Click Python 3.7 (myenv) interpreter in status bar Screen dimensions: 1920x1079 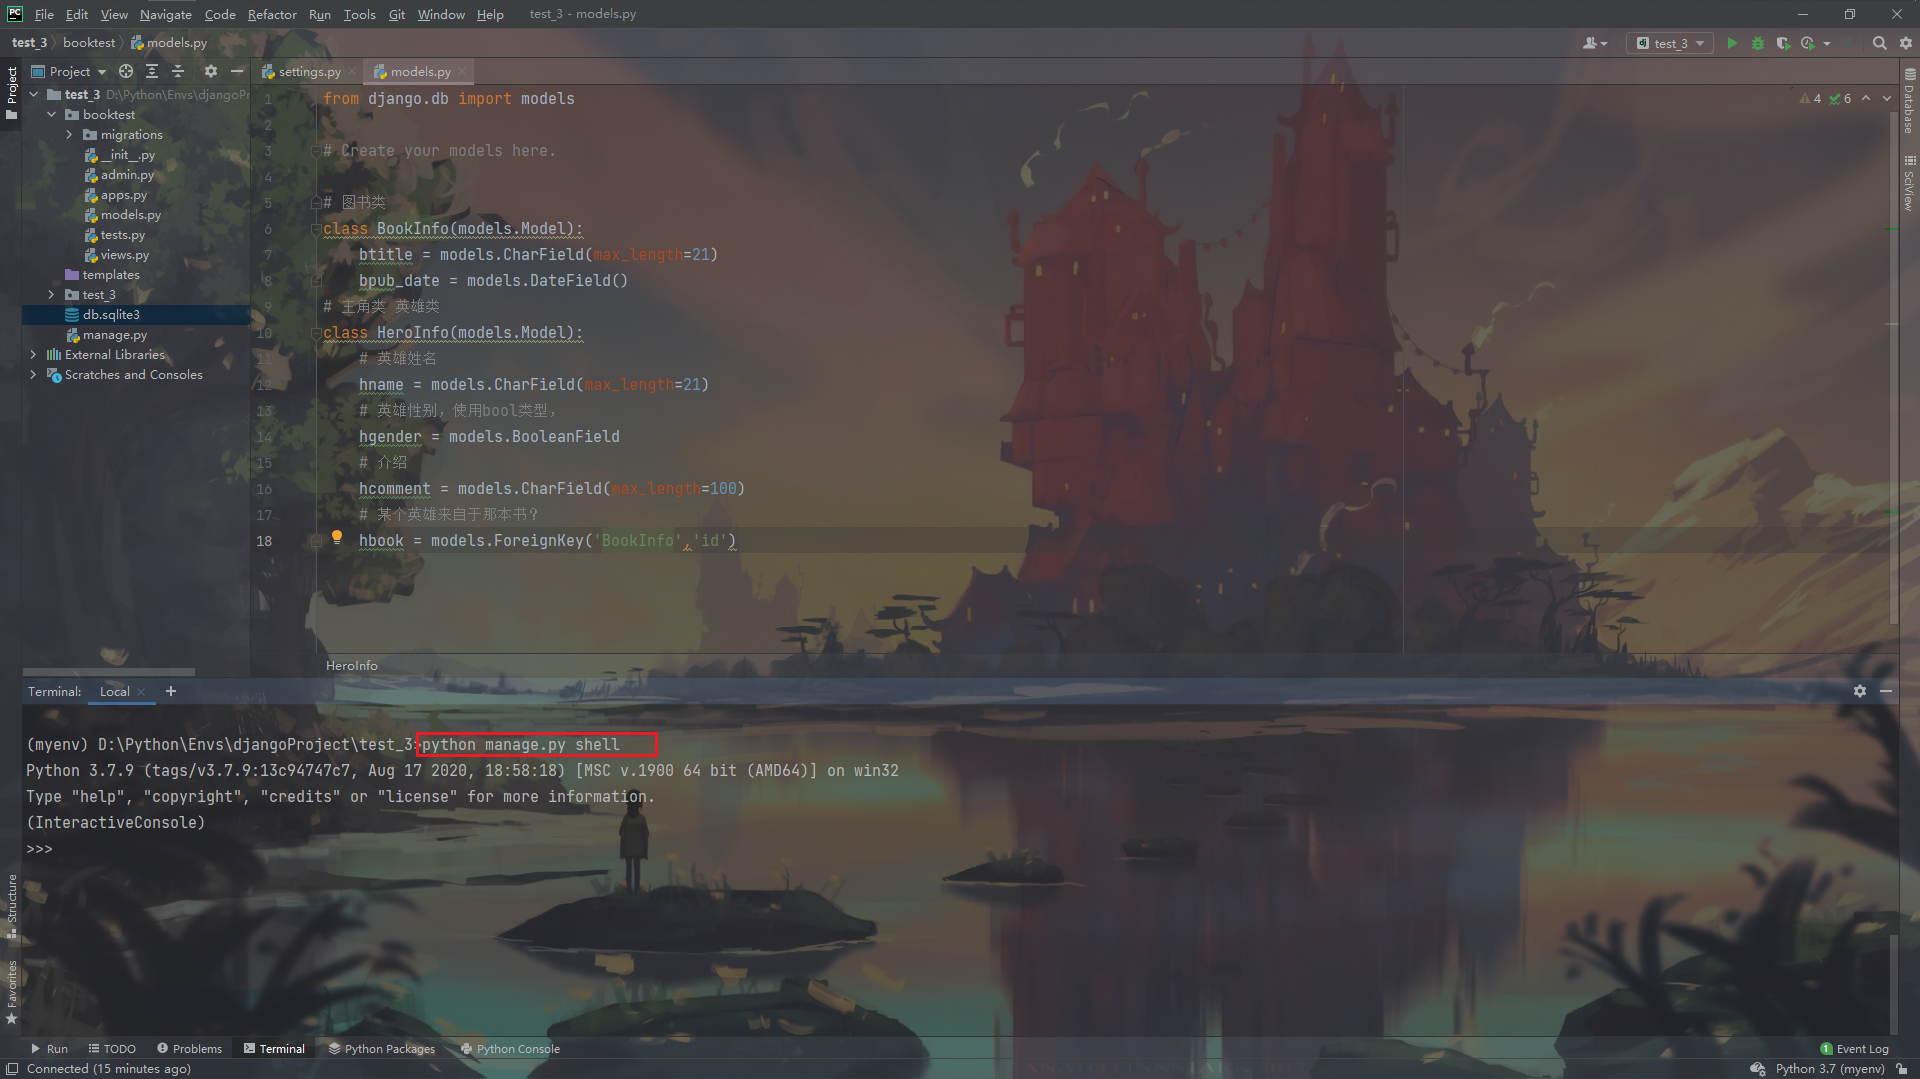[x=1830, y=1068]
